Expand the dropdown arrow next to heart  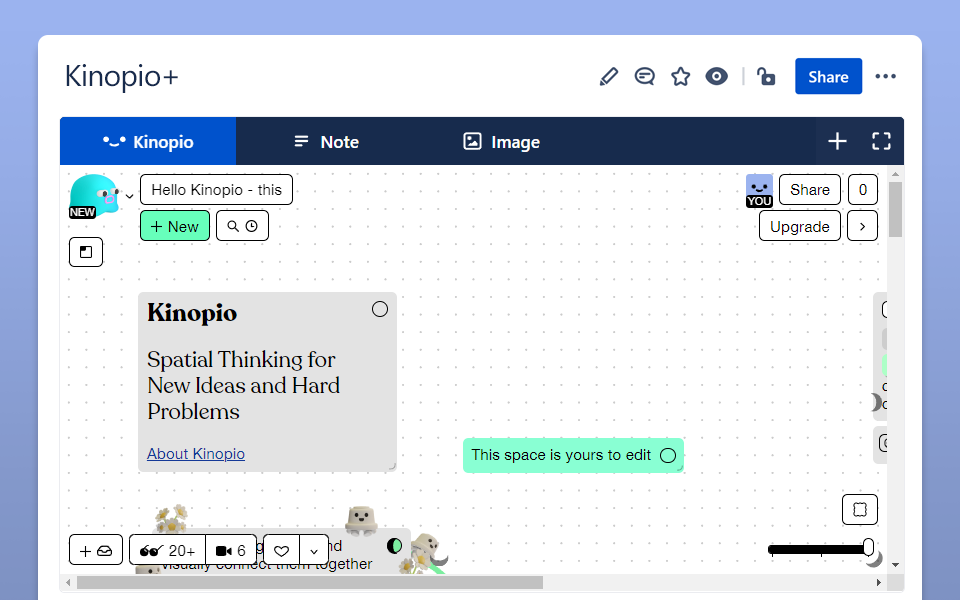314,550
